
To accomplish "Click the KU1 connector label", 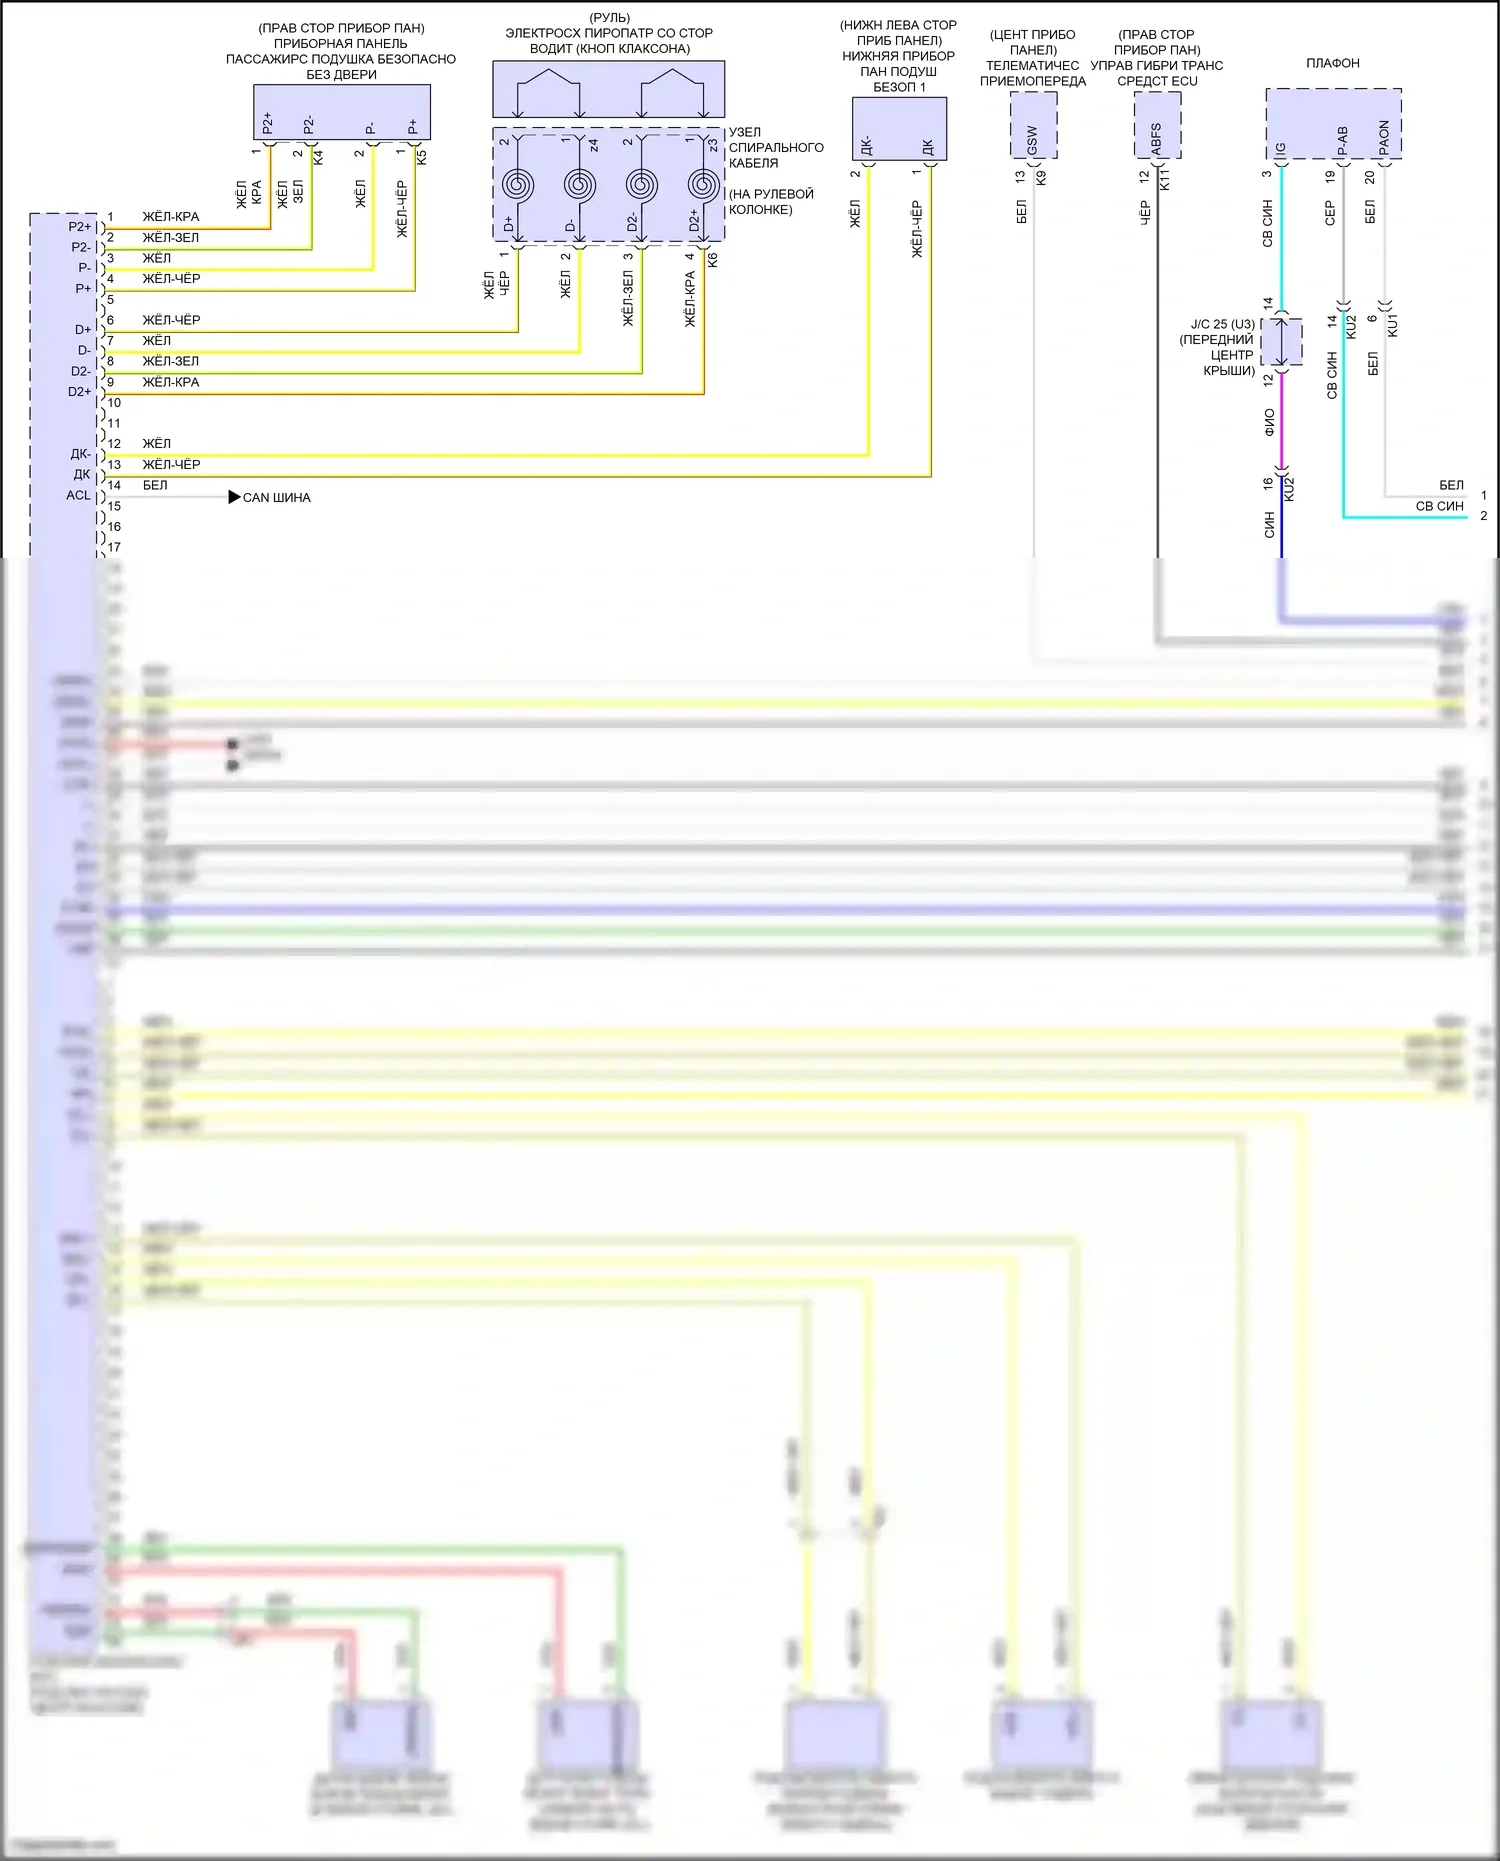I will (x=1393, y=324).
